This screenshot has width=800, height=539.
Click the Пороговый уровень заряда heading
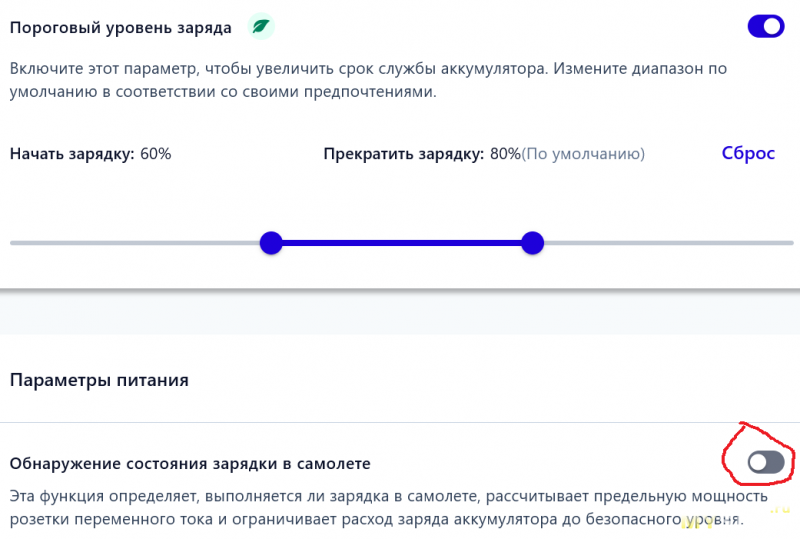click(120, 28)
